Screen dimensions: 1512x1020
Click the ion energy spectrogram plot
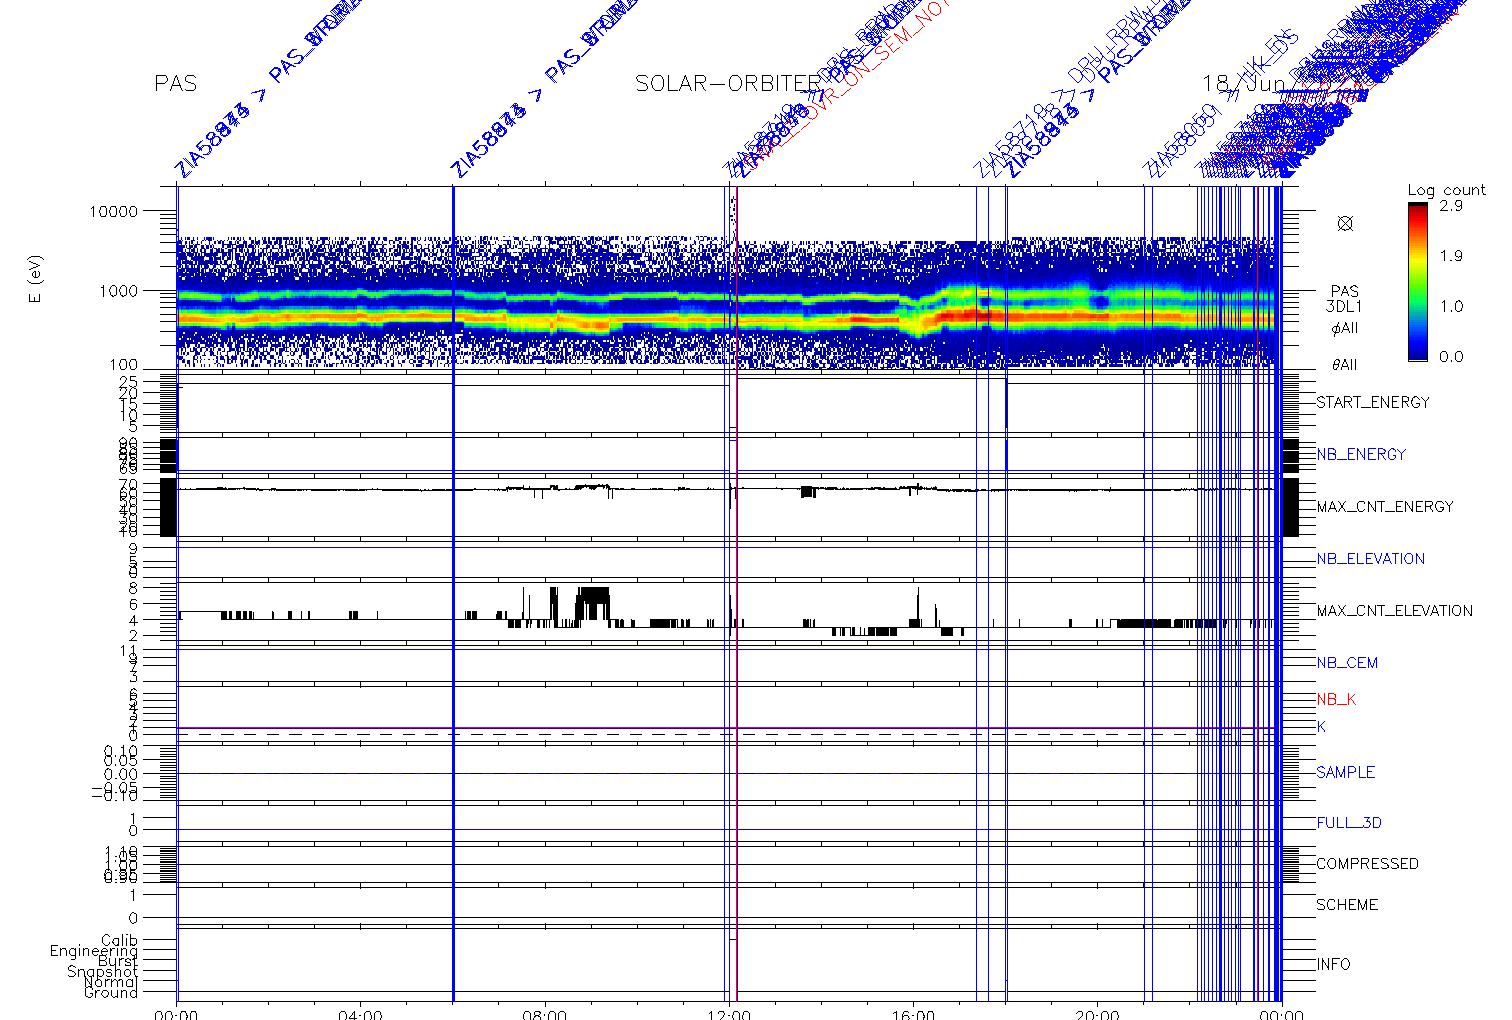click(729, 277)
